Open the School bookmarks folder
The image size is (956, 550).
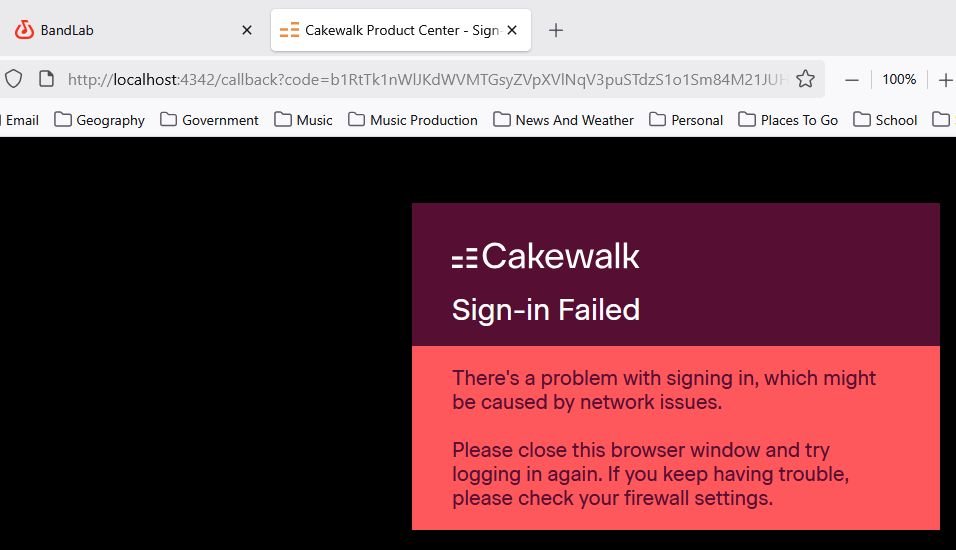tap(885, 120)
